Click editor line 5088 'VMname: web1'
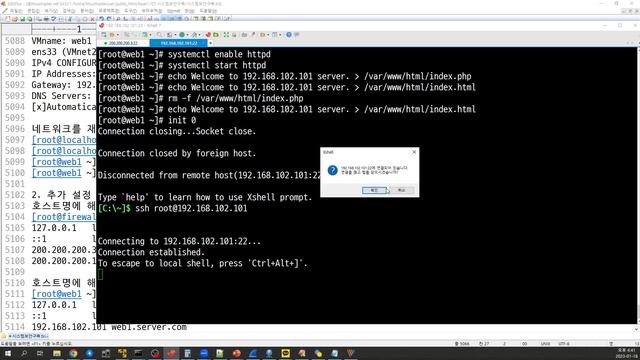640x360 pixels. pos(61,41)
